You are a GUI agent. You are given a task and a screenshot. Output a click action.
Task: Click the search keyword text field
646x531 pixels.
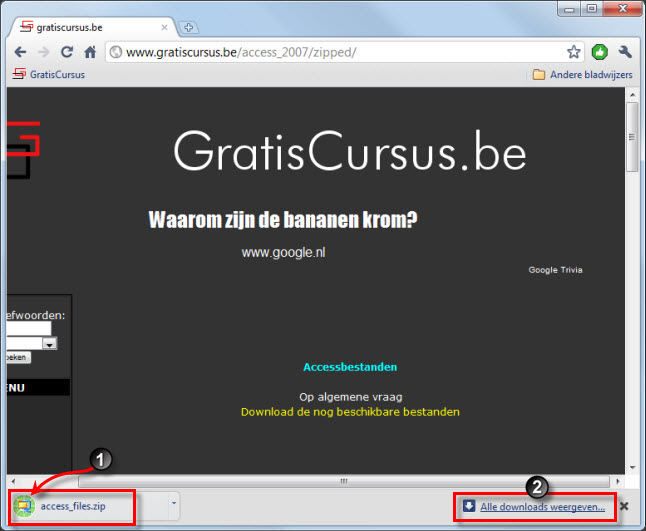click(x=28, y=328)
